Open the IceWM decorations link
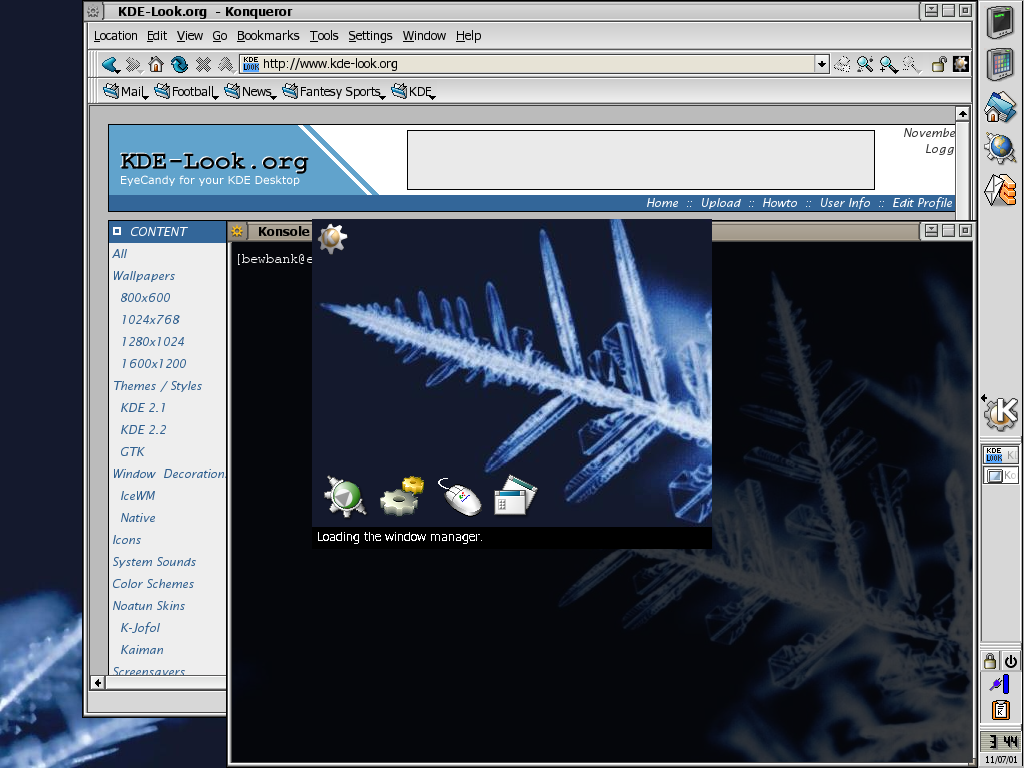This screenshot has height=768, width=1024. pyautogui.click(x=138, y=496)
